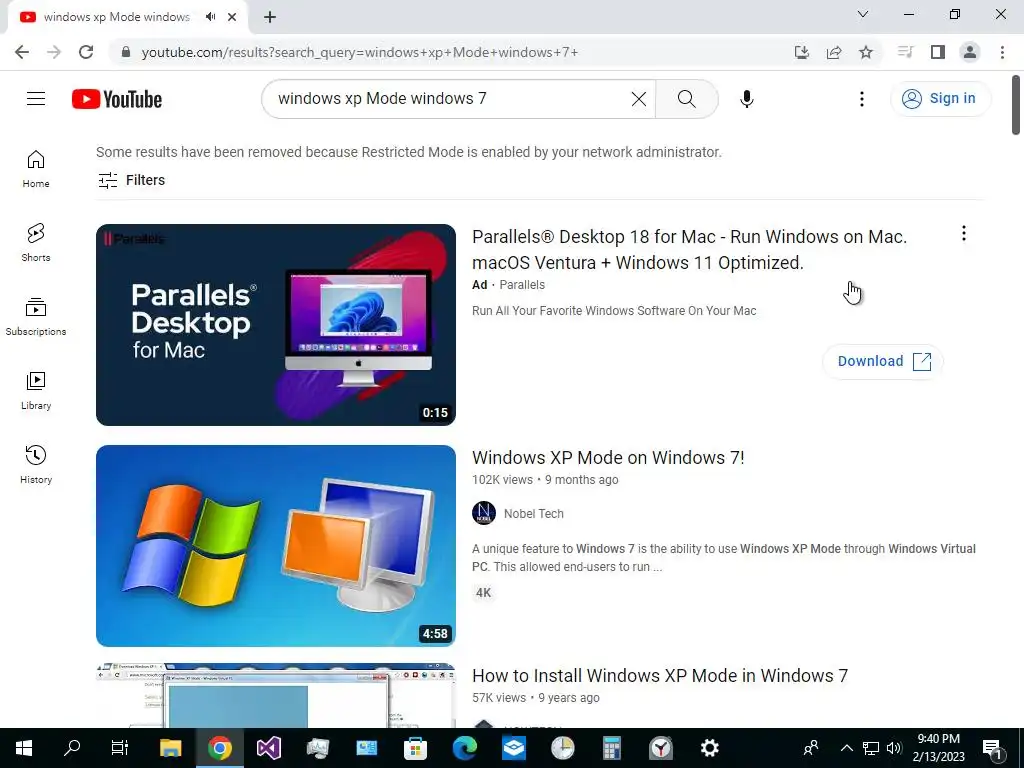Image resolution: width=1024 pixels, height=768 pixels.
Task: Click the Download button on the ad
Action: tap(882, 361)
